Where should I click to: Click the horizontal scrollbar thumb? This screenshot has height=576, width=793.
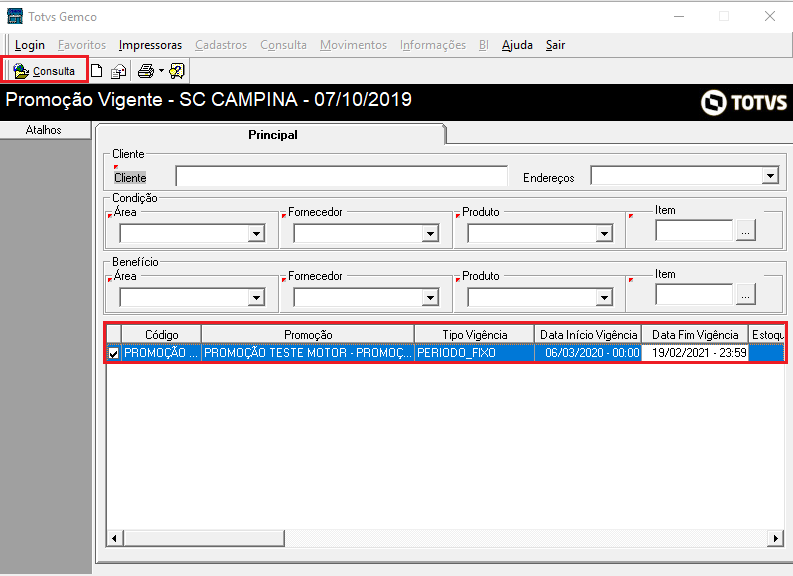pos(204,539)
